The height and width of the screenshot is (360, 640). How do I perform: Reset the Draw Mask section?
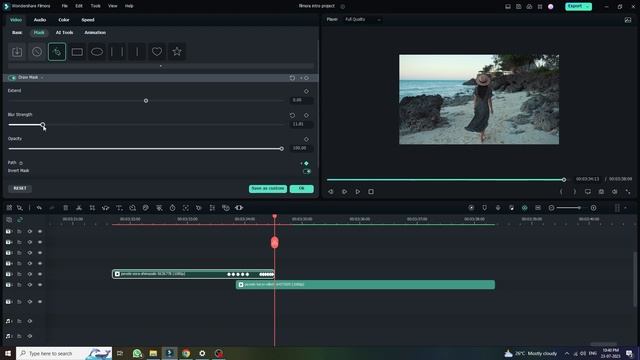(x=292, y=78)
